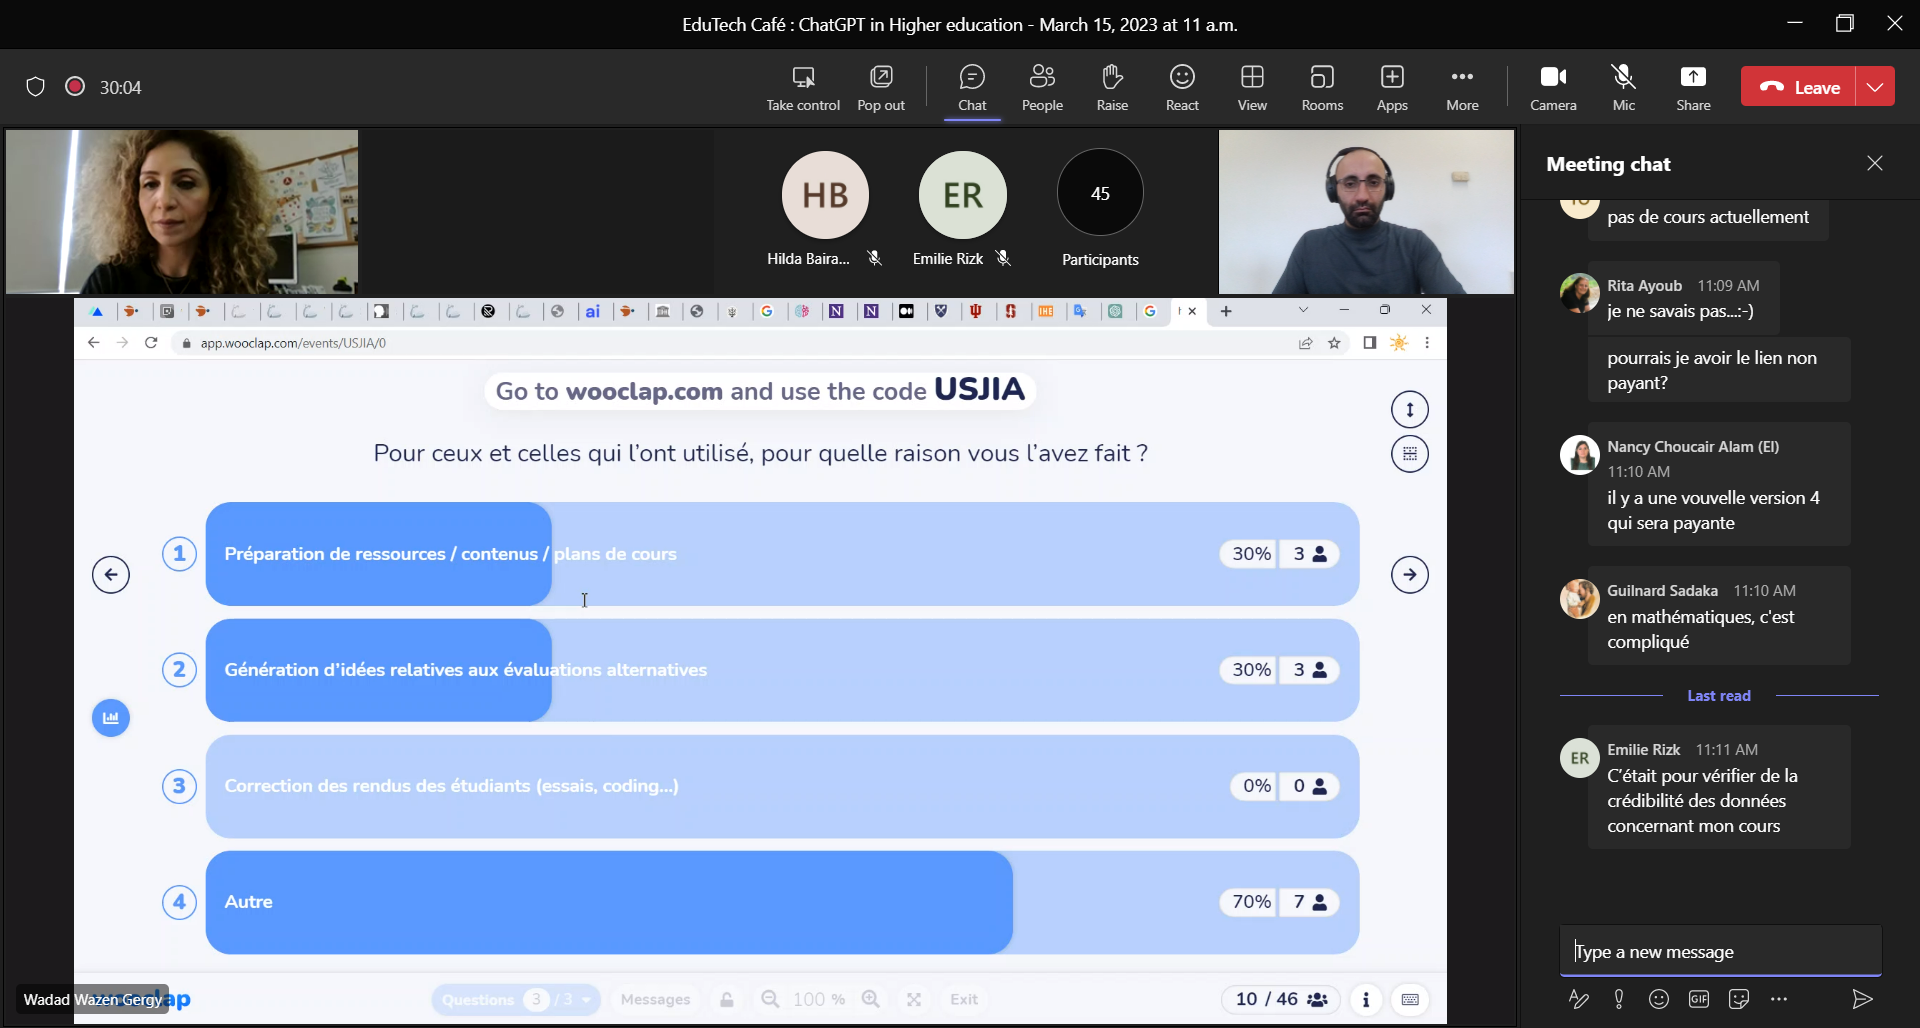Open Hilda Baira participant avatar
Screen dimensions: 1920x1028
(825, 195)
